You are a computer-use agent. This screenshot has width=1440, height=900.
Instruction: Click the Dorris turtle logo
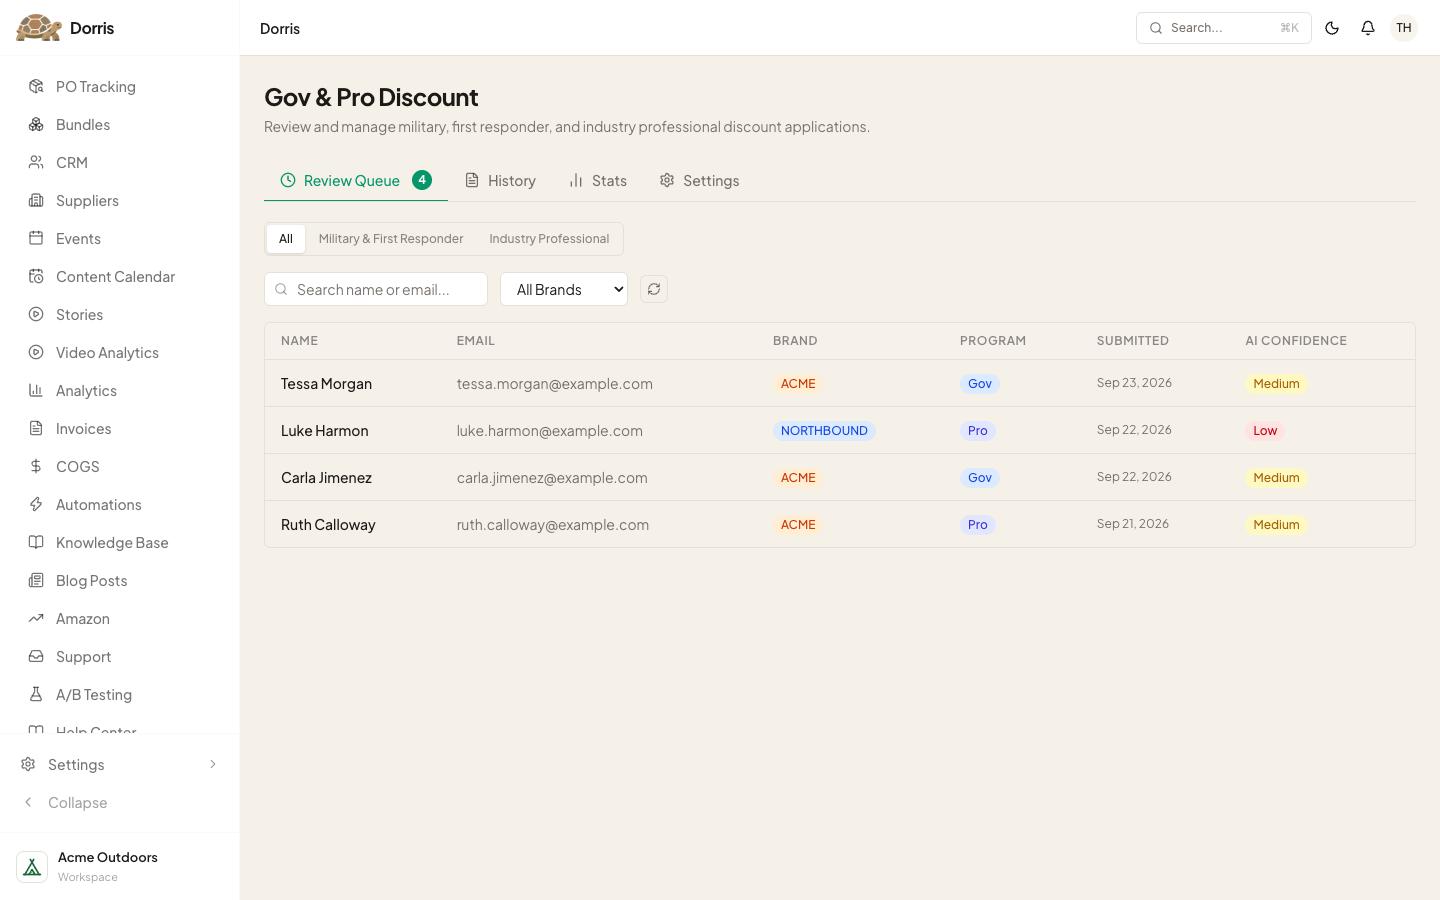(x=39, y=28)
